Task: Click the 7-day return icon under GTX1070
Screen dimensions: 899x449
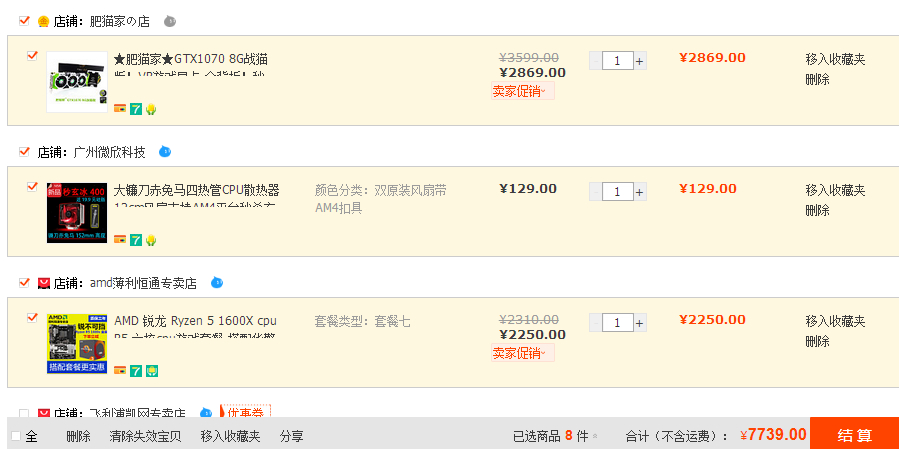Action: 136,108
